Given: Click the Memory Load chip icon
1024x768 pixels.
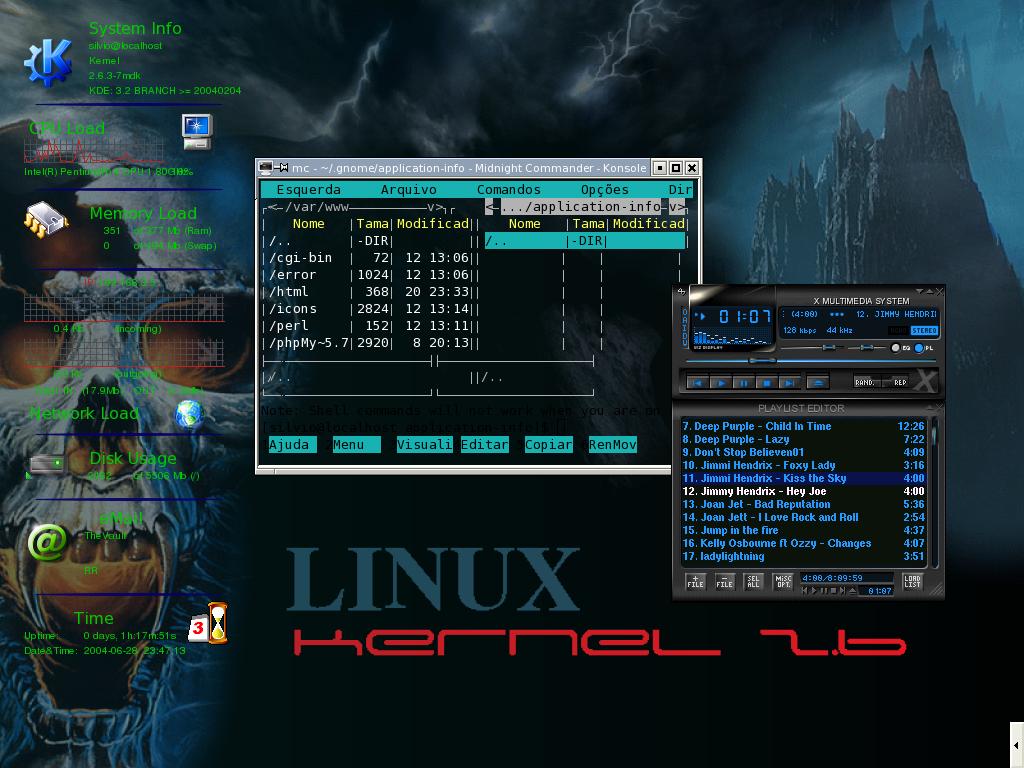Looking at the screenshot, I should coord(46,219).
